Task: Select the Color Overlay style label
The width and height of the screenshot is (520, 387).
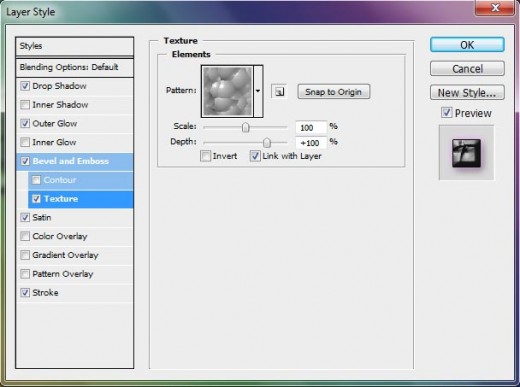Action: point(60,236)
